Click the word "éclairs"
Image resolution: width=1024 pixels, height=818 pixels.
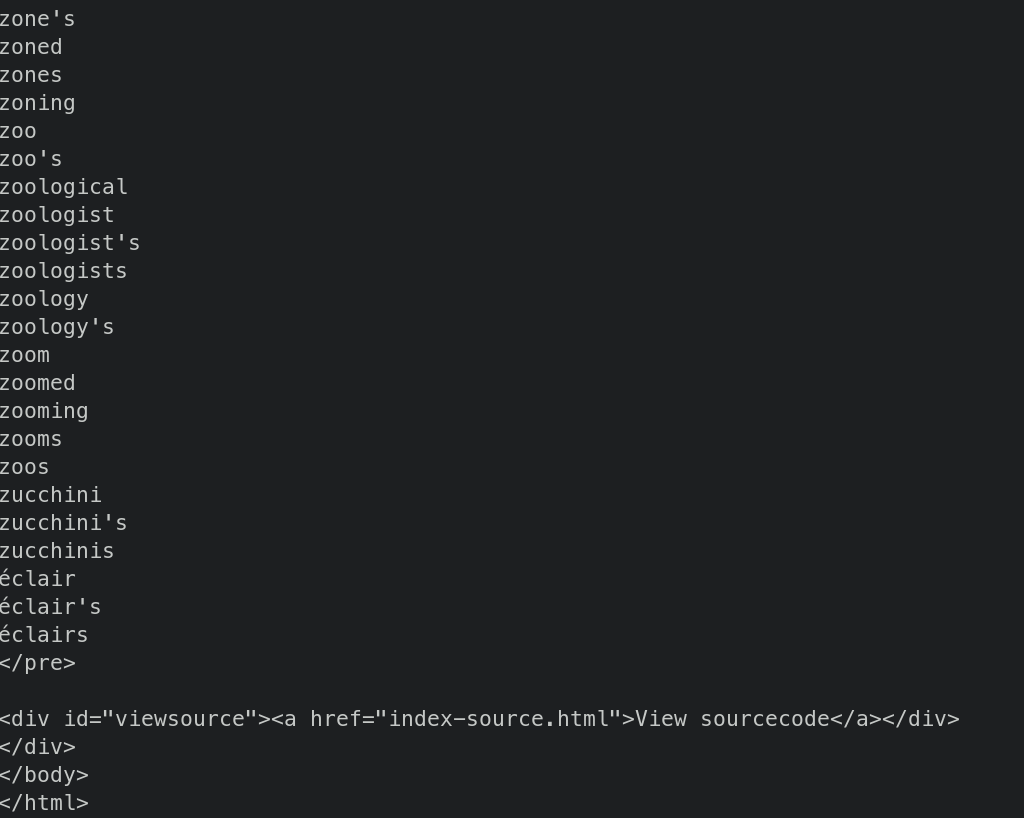click(x=44, y=635)
